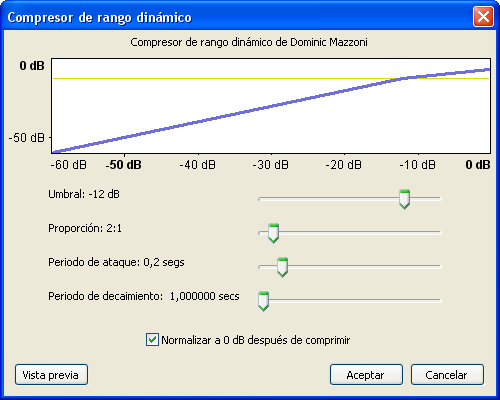Click the '-10 dB' horizontal axis label
500x400 pixels.
pos(417,165)
